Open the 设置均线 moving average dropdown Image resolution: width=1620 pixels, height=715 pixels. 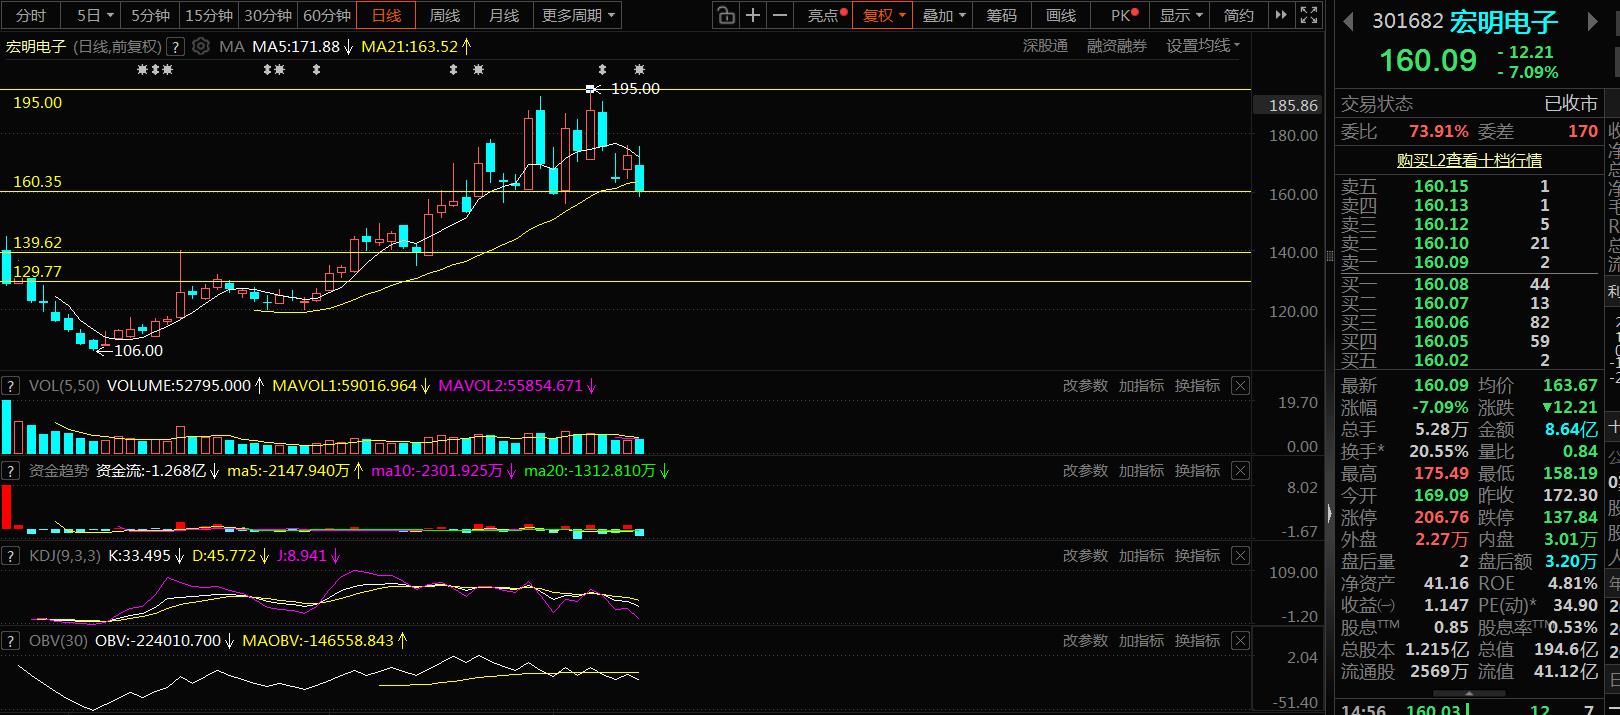1203,46
